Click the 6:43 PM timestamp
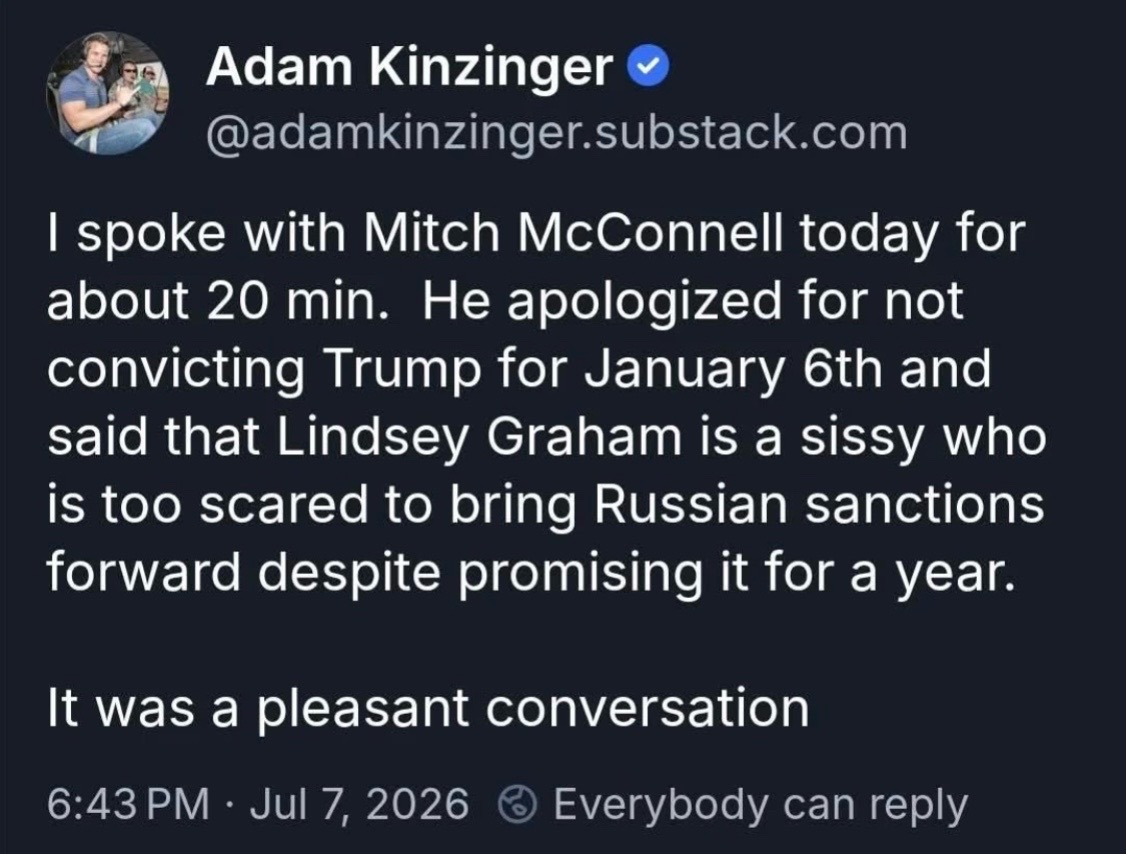Viewport: 1126px width, 854px height. pos(128,804)
